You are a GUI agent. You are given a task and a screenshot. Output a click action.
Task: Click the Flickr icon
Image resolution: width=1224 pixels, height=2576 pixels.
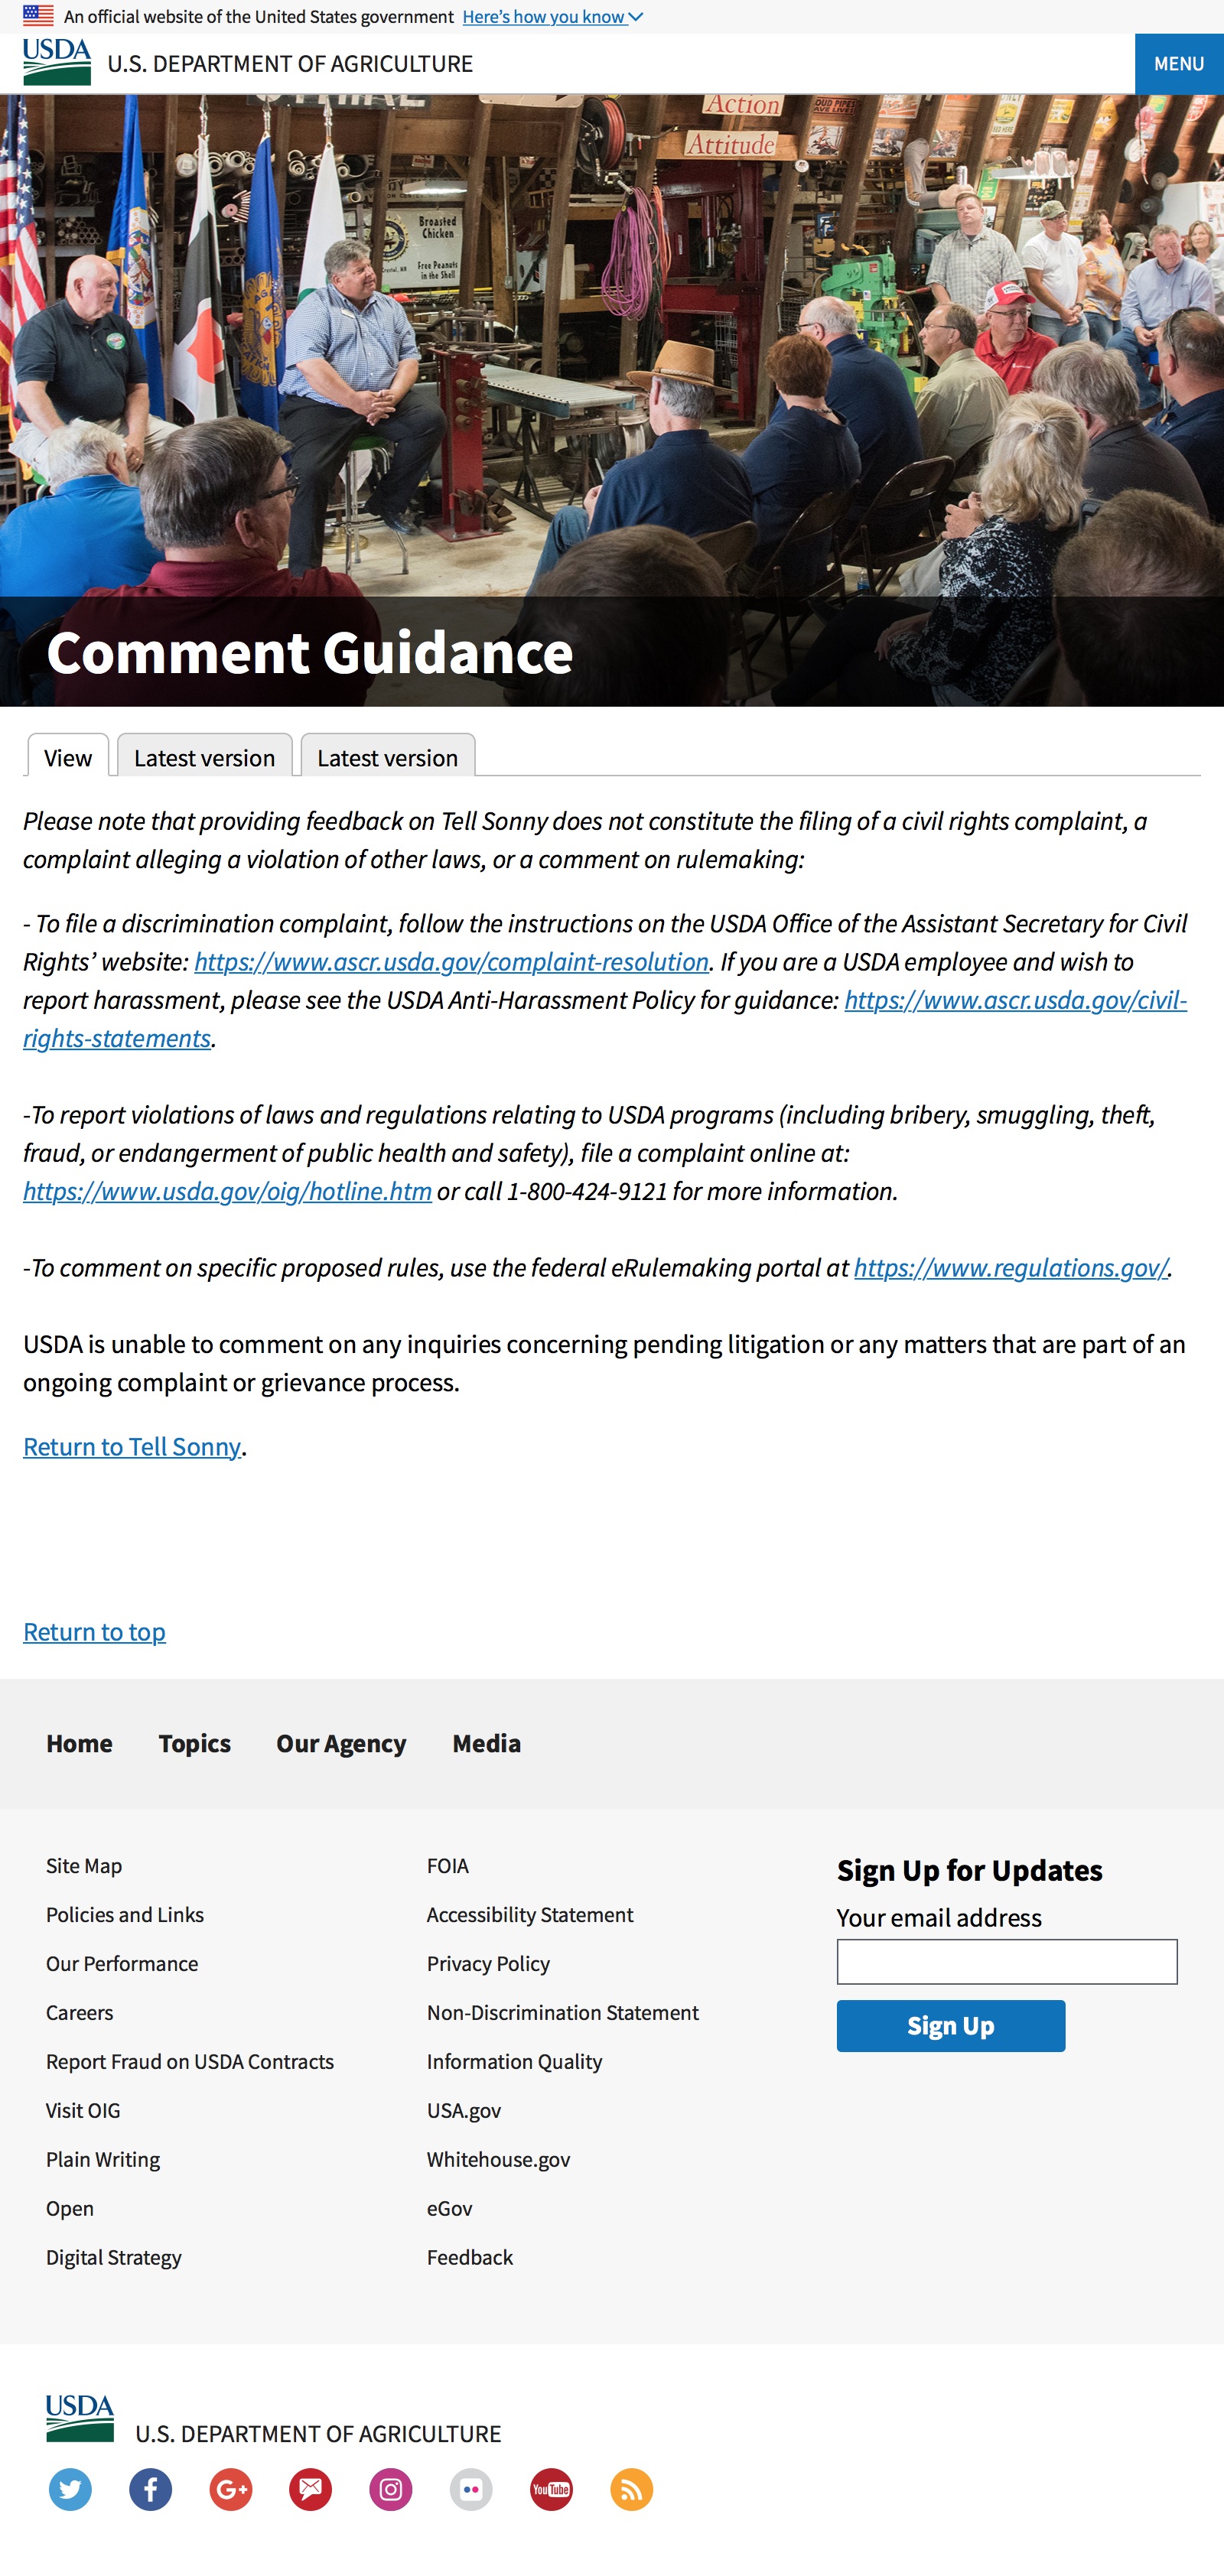[x=471, y=2489]
